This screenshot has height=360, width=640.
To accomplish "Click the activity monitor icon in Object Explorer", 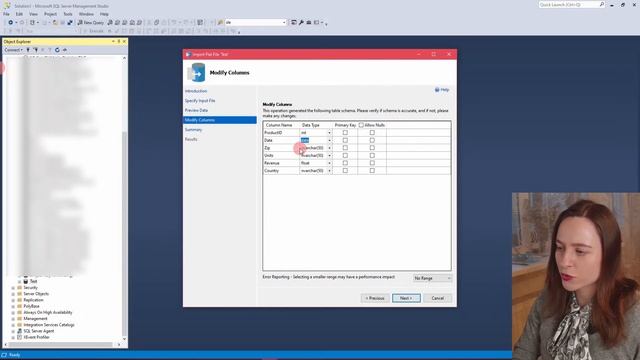I will [x=64, y=50].
